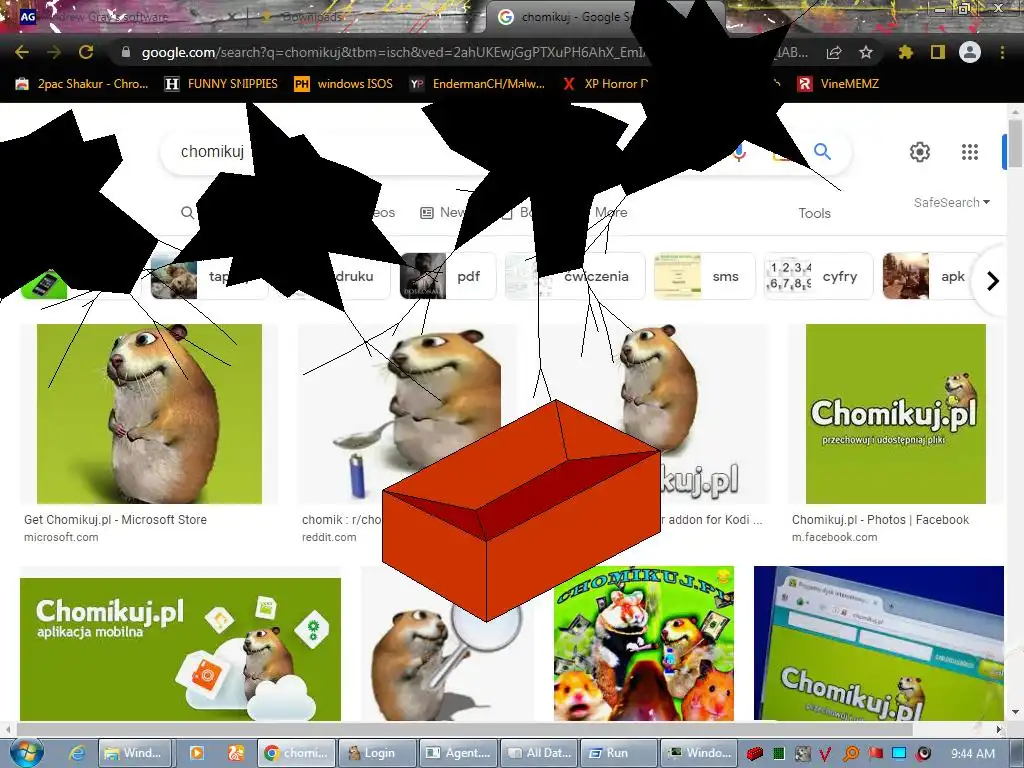Go back using Chrome's back arrow

click(22, 52)
